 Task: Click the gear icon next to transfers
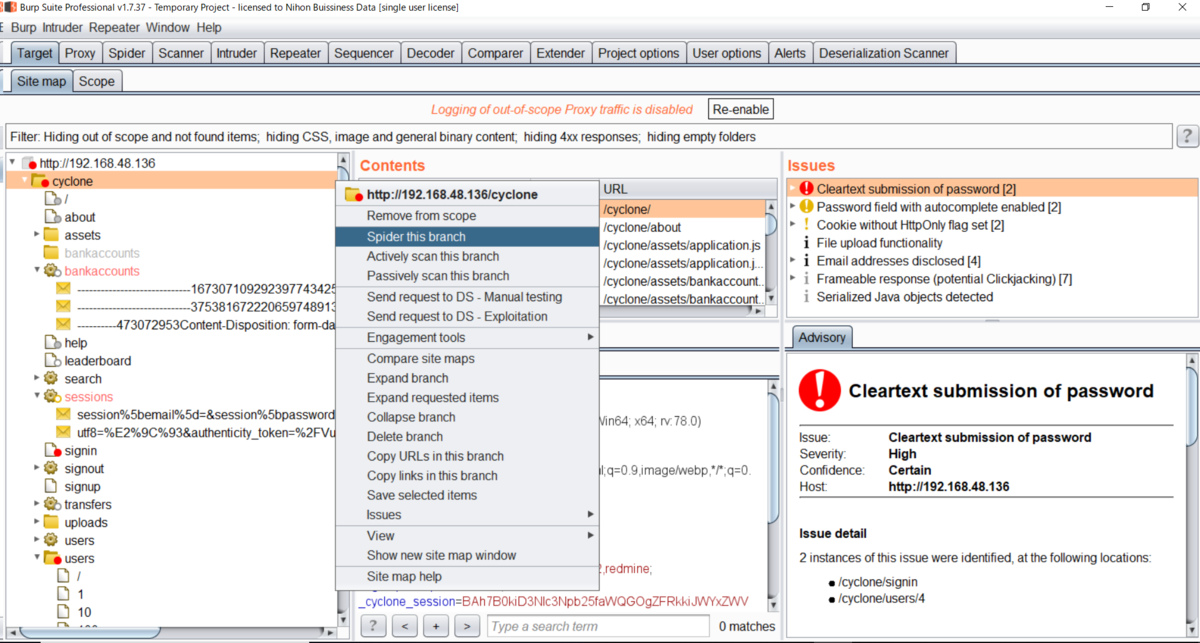point(51,505)
